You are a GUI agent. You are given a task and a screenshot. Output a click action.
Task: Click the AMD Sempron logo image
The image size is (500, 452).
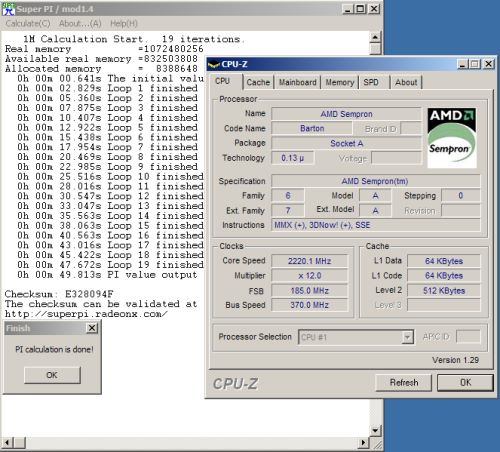[x=452, y=137]
